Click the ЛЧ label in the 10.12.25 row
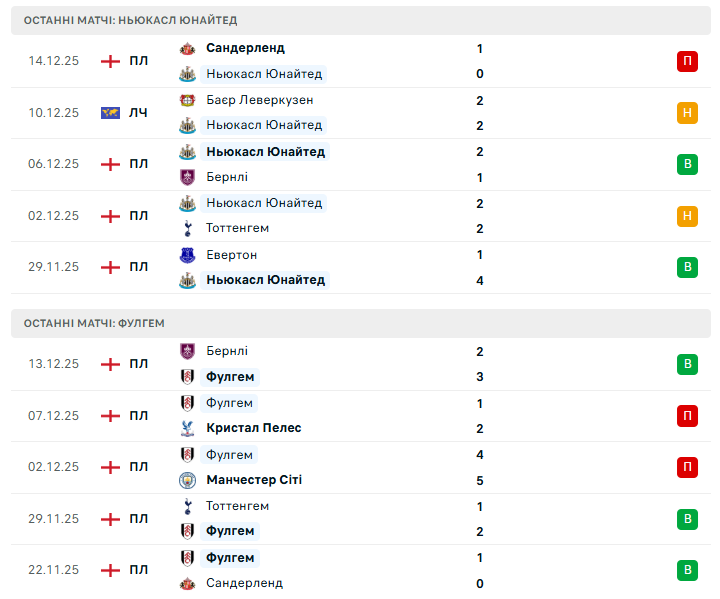 click(x=138, y=113)
